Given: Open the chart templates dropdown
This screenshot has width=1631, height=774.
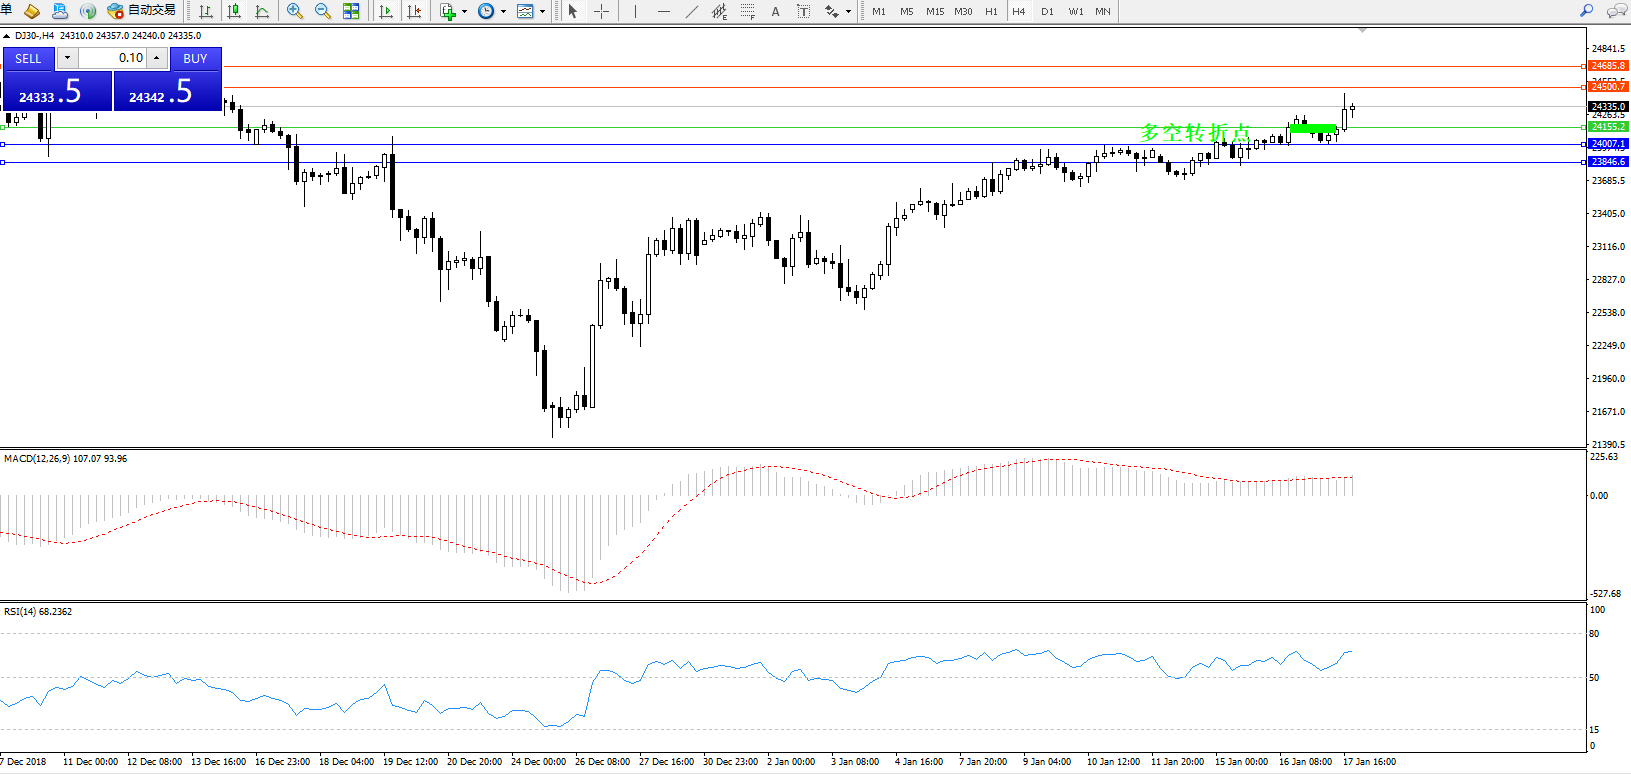Looking at the screenshot, I should tap(542, 12).
